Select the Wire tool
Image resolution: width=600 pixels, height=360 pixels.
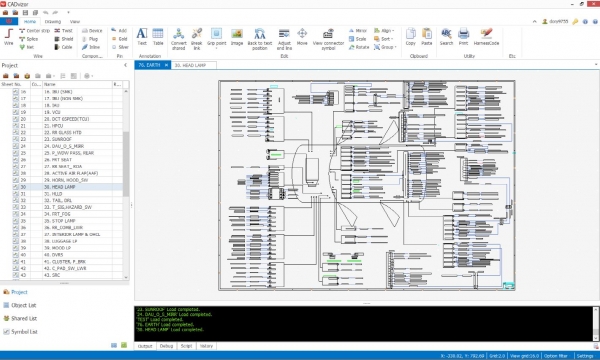8,37
